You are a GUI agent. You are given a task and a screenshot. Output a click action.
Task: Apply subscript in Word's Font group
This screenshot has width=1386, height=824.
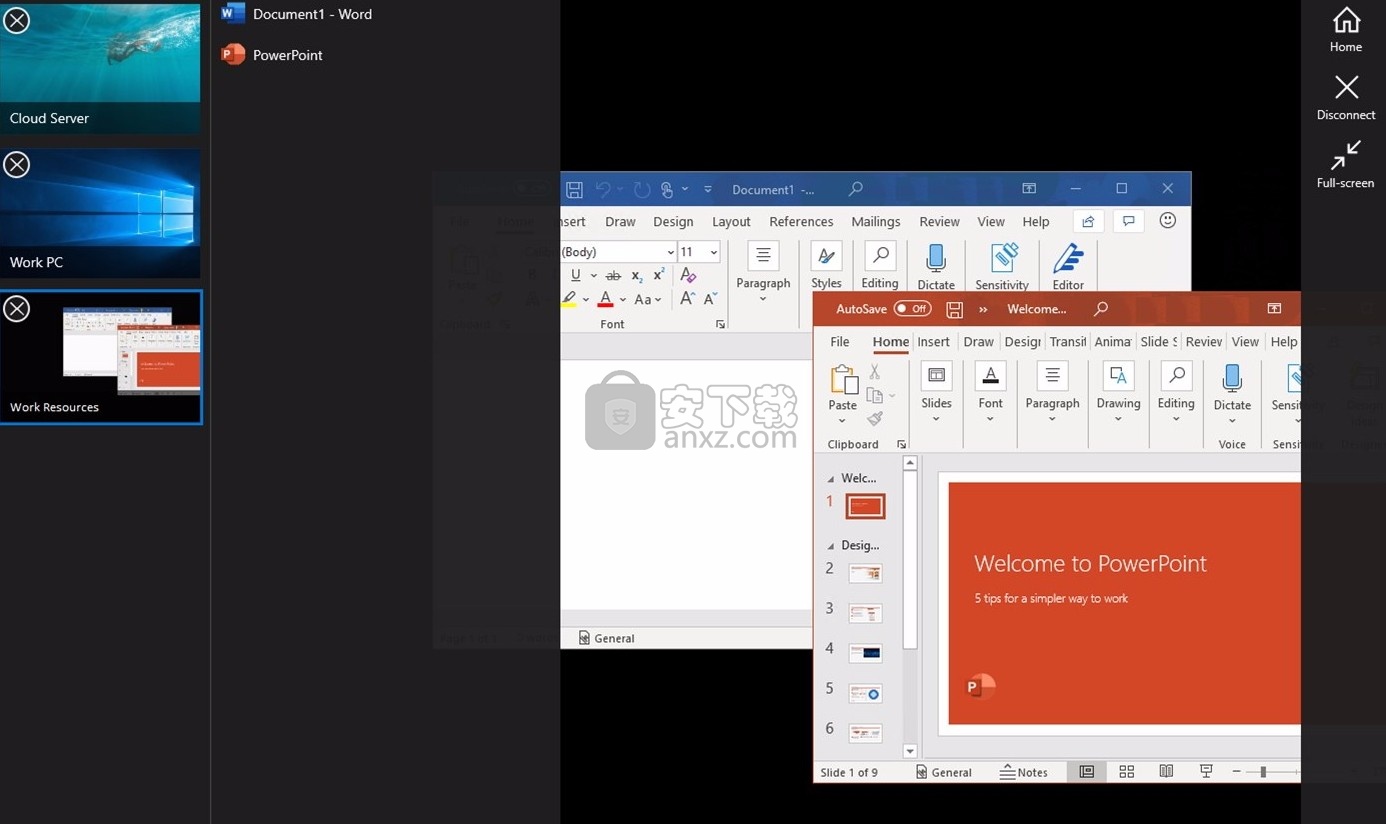pos(637,276)
